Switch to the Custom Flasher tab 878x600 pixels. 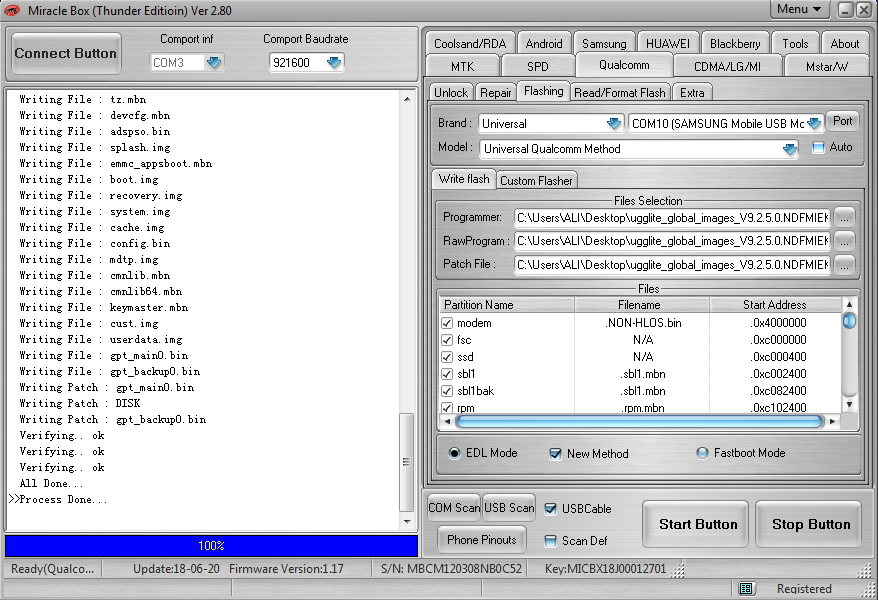point(536,181)
